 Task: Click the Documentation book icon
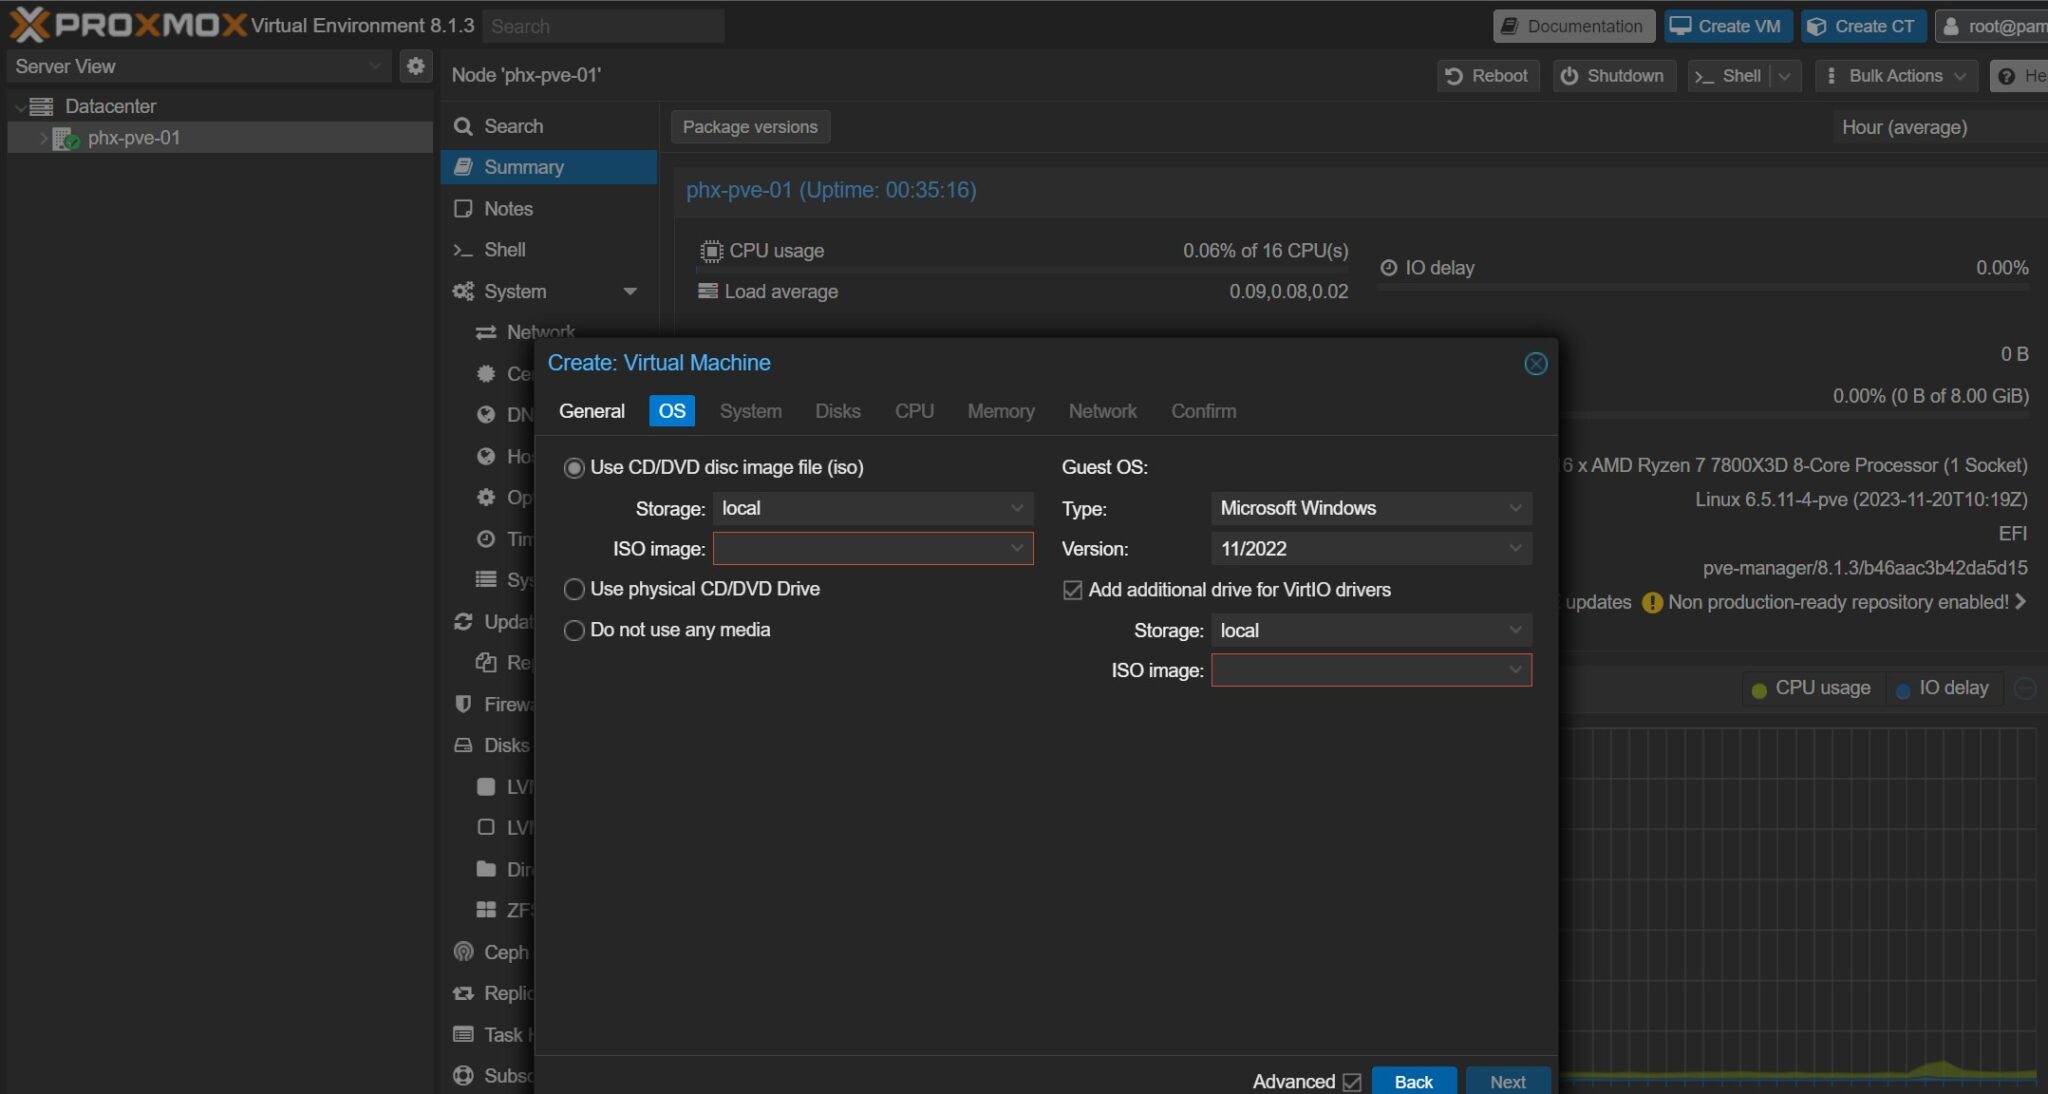1508,25
